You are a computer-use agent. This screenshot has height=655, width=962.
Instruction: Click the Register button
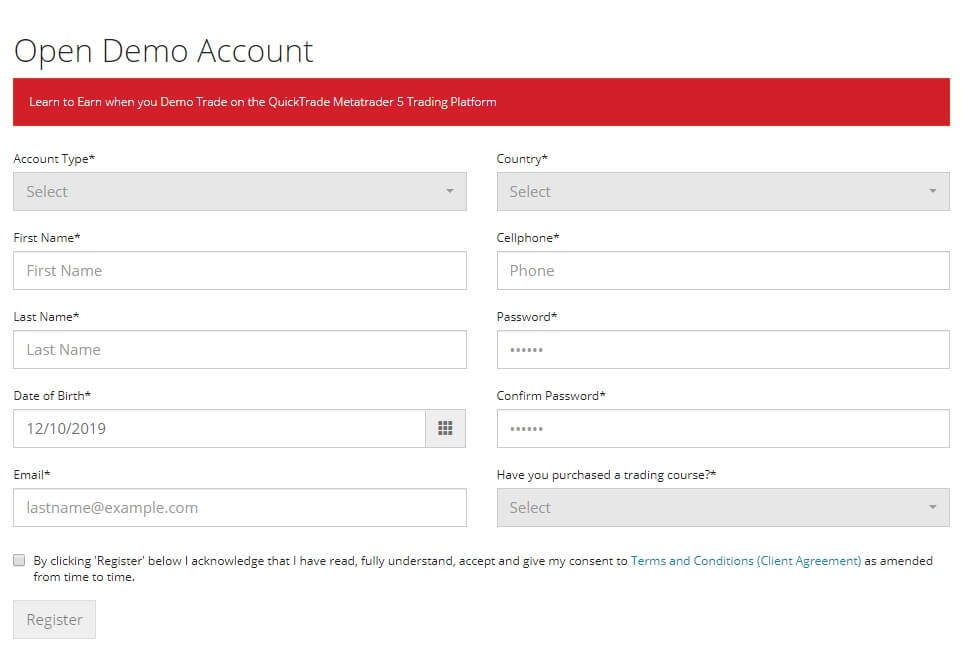click(55, 619)
